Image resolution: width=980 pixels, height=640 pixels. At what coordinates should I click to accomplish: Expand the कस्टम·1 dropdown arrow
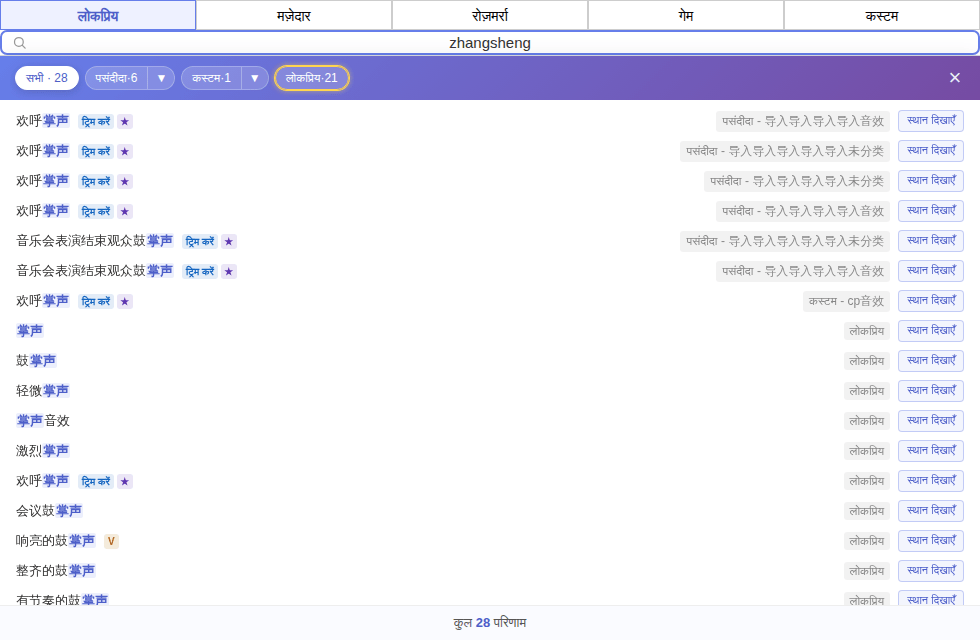(254, 78)
